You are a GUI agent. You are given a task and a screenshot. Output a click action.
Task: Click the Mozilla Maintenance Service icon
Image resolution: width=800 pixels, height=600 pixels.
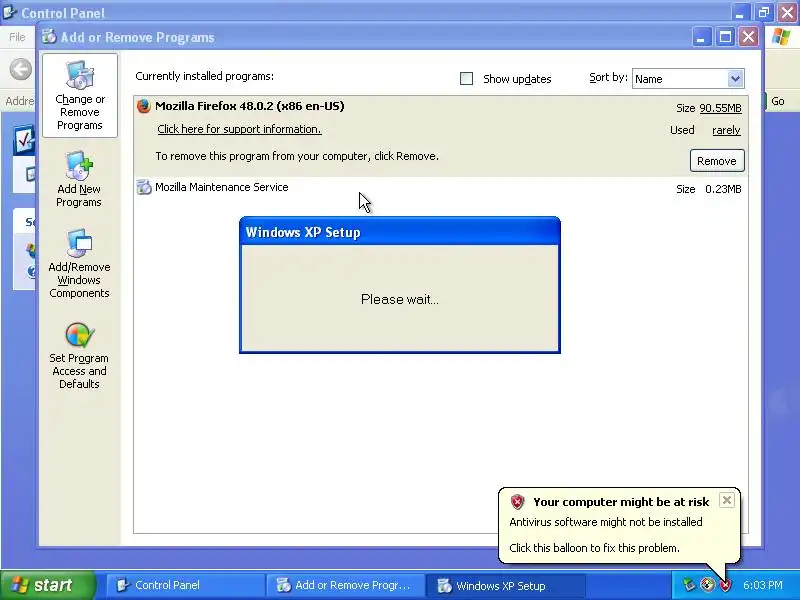144,187
